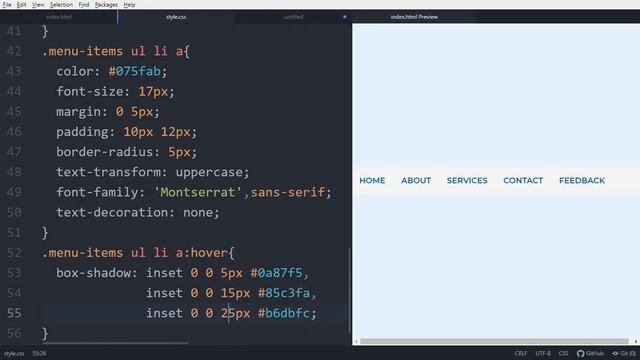
Task: Click the text-transform property name
Action: point(108,172)
